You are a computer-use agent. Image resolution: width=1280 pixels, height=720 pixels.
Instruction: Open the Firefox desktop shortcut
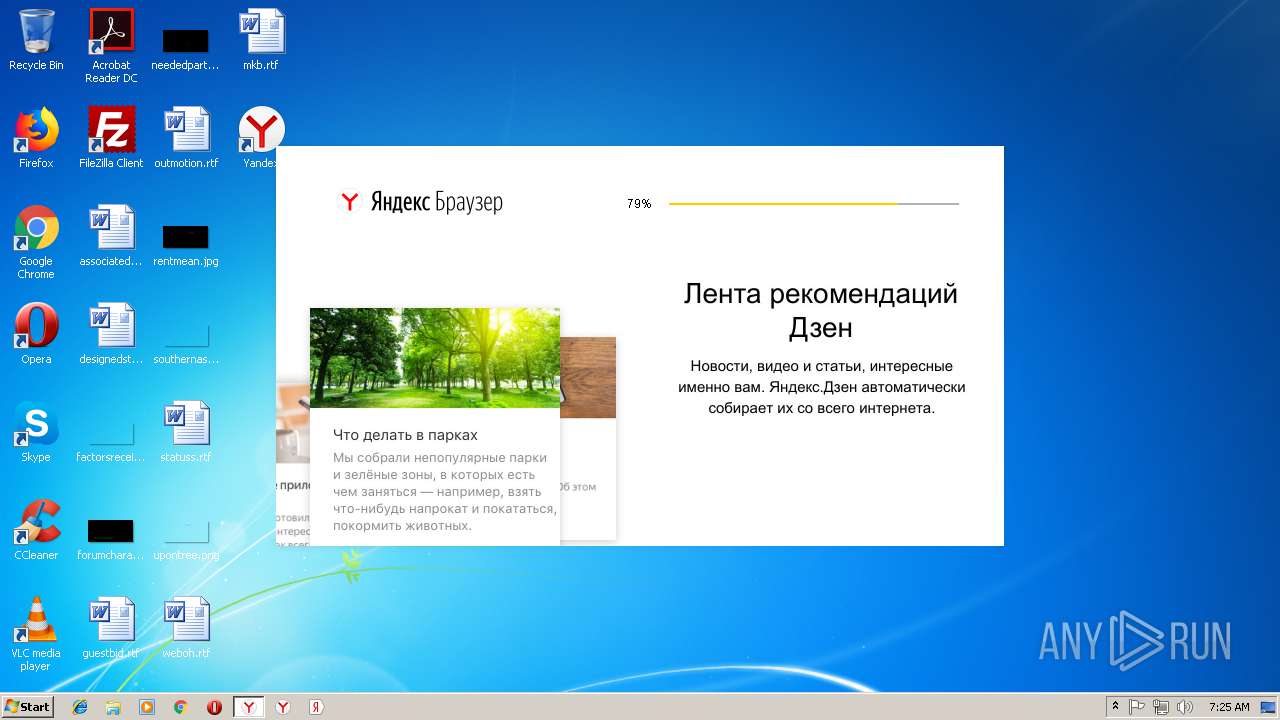[x=36, y=138]
